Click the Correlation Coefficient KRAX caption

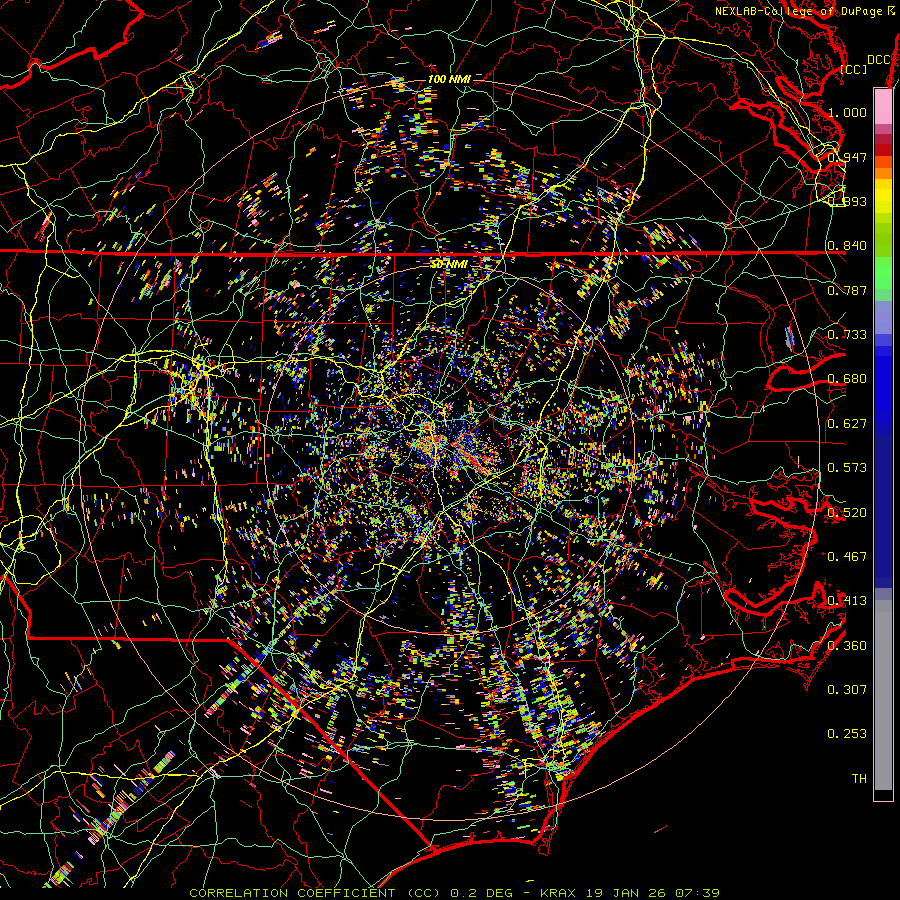(x=454, y=893)
